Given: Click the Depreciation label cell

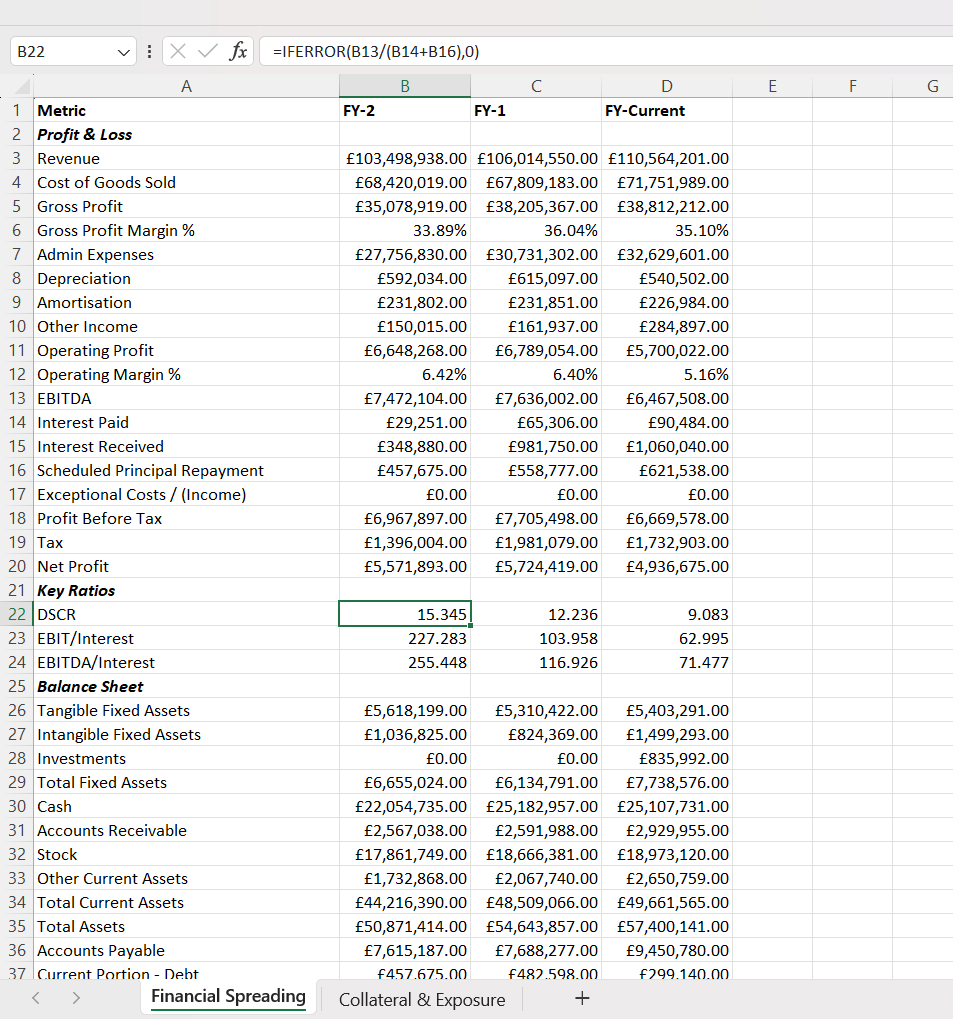Looking at the screenshot, I should pyautogui.click(x=186, y=278).
